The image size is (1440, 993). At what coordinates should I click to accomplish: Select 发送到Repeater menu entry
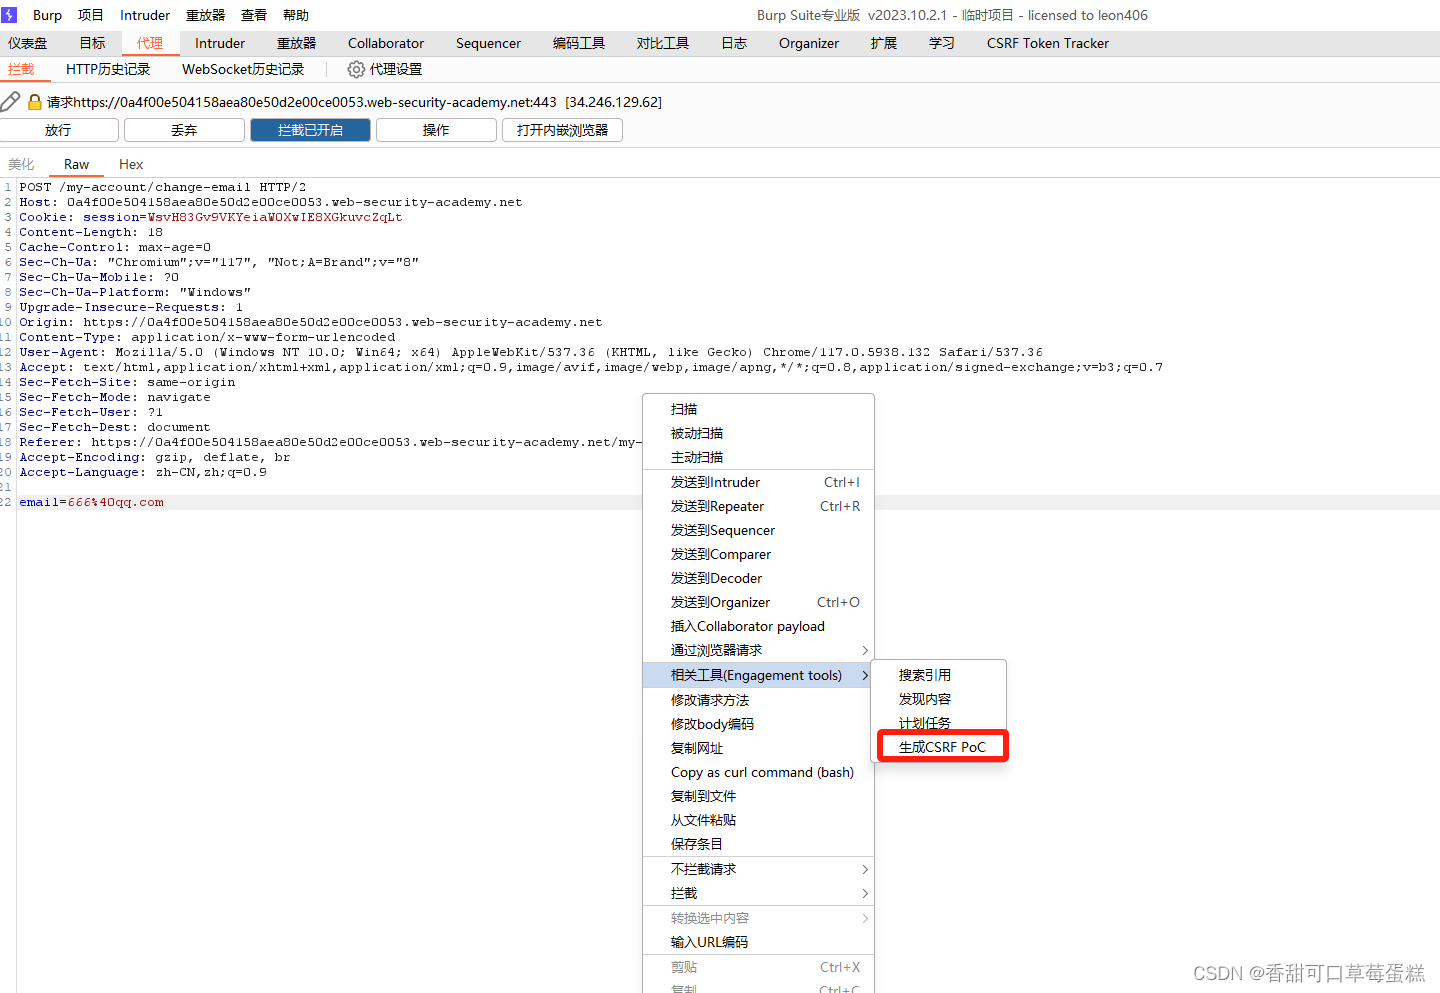click(x=758, y=506)
